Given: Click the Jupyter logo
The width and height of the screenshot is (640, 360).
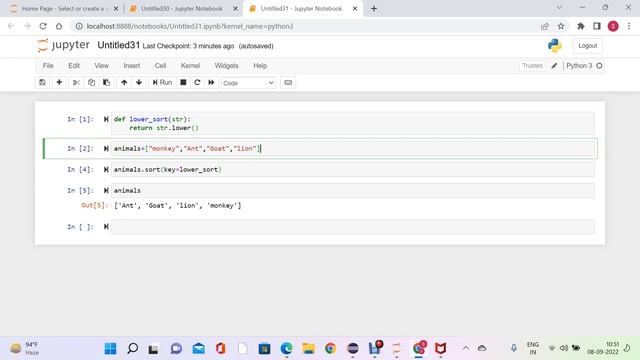Looking at the screenshot, I should coord(64,45).
